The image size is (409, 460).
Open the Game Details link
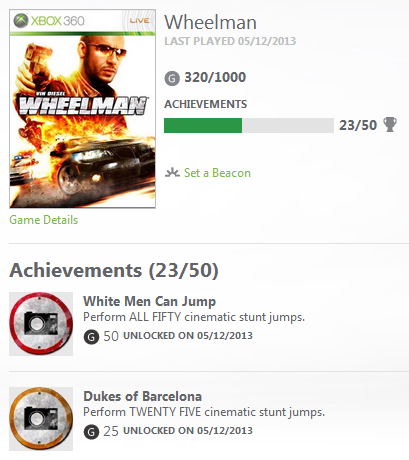coord(44,220)
